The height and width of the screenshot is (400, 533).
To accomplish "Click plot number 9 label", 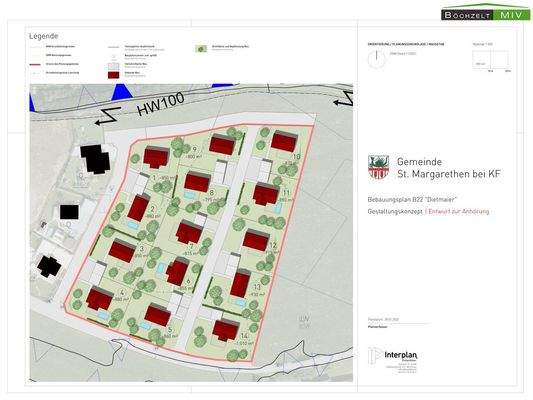I will click(195, 149).
